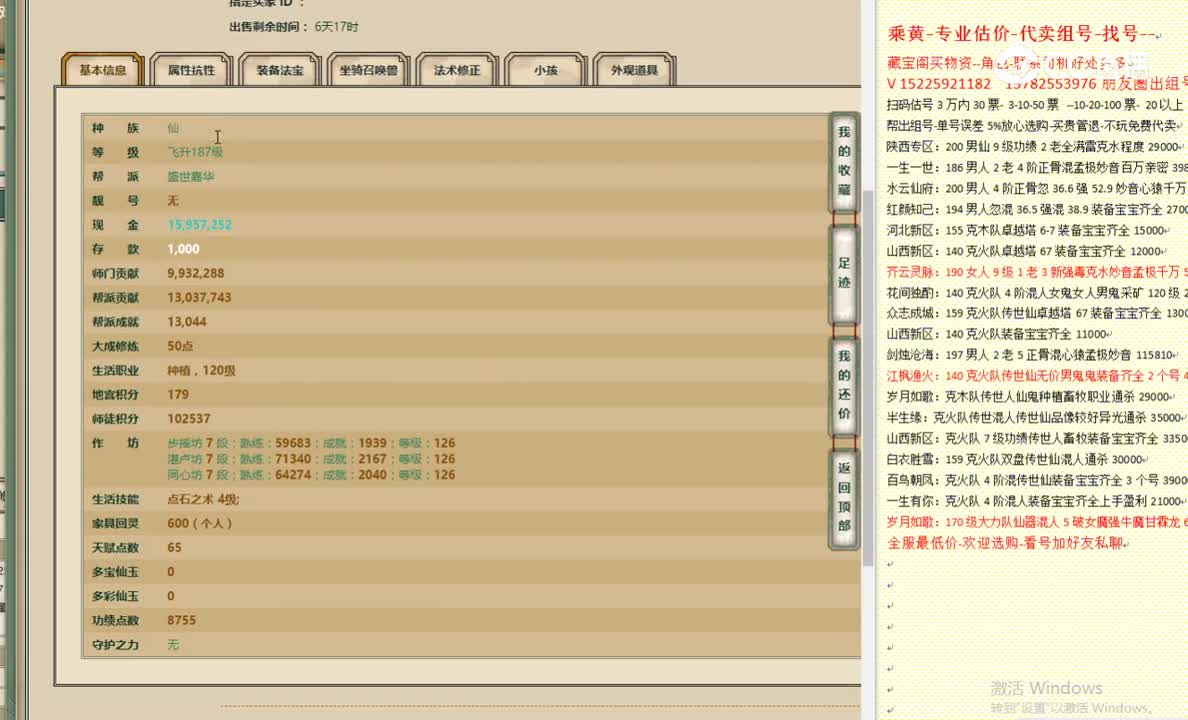Viewport: 1188px width, 720px height.
Task: Click the red 齐云灵脉 listing line
Action: (1036, 272)
